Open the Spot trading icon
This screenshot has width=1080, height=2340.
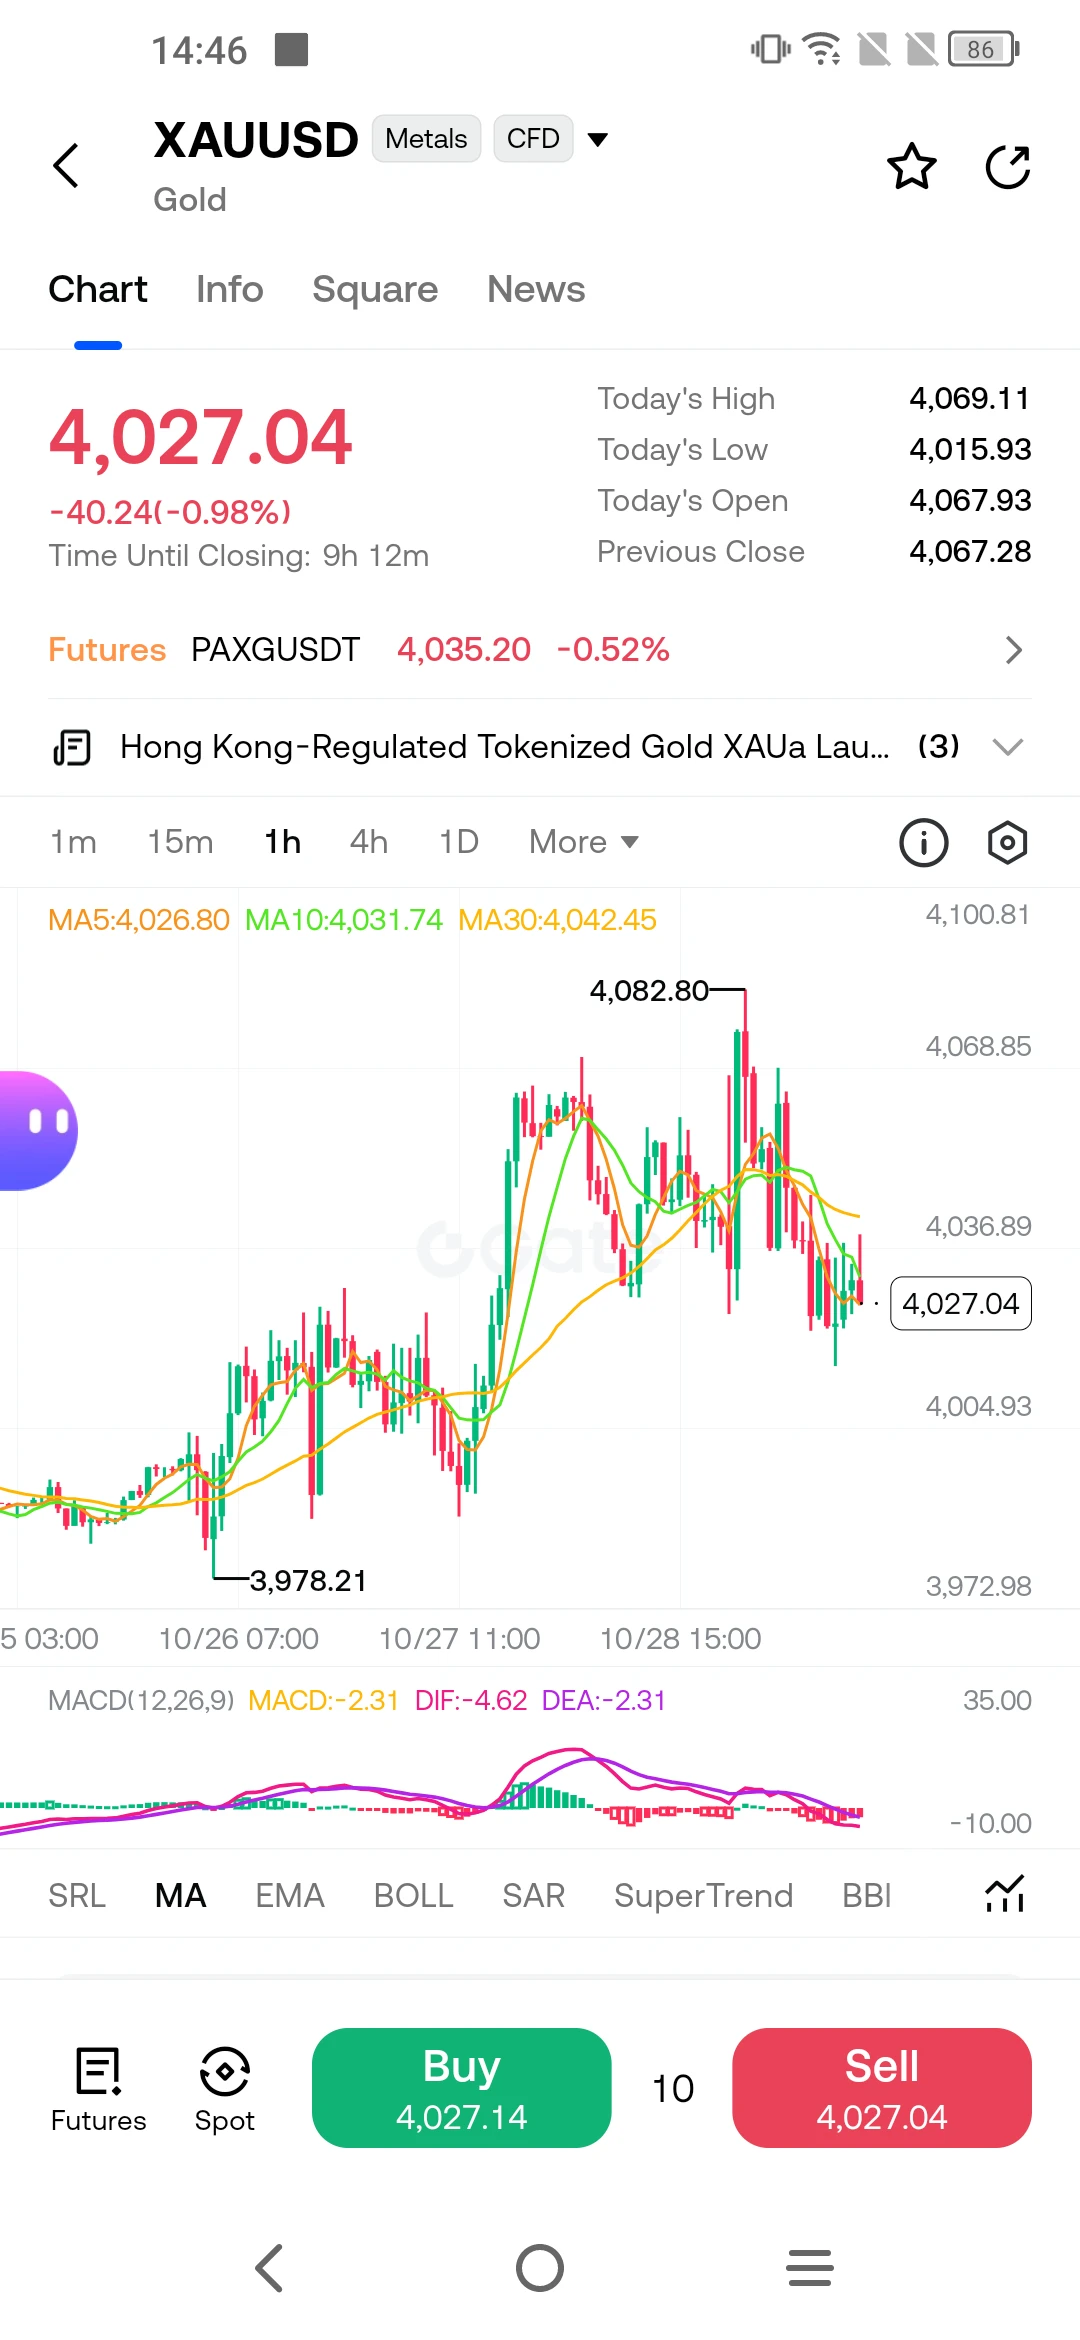pos(224,2089)
